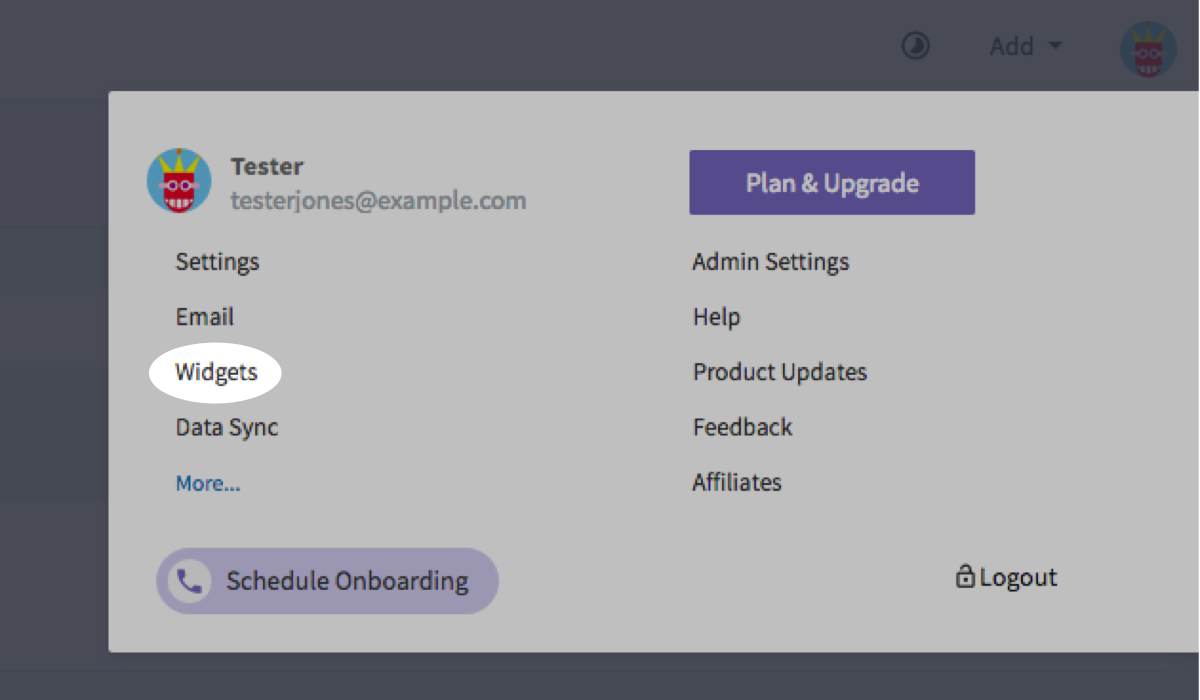Screen dimensions: 1200x700
Task: Select Email in the account menu
Action: click(x=204, y=317)
